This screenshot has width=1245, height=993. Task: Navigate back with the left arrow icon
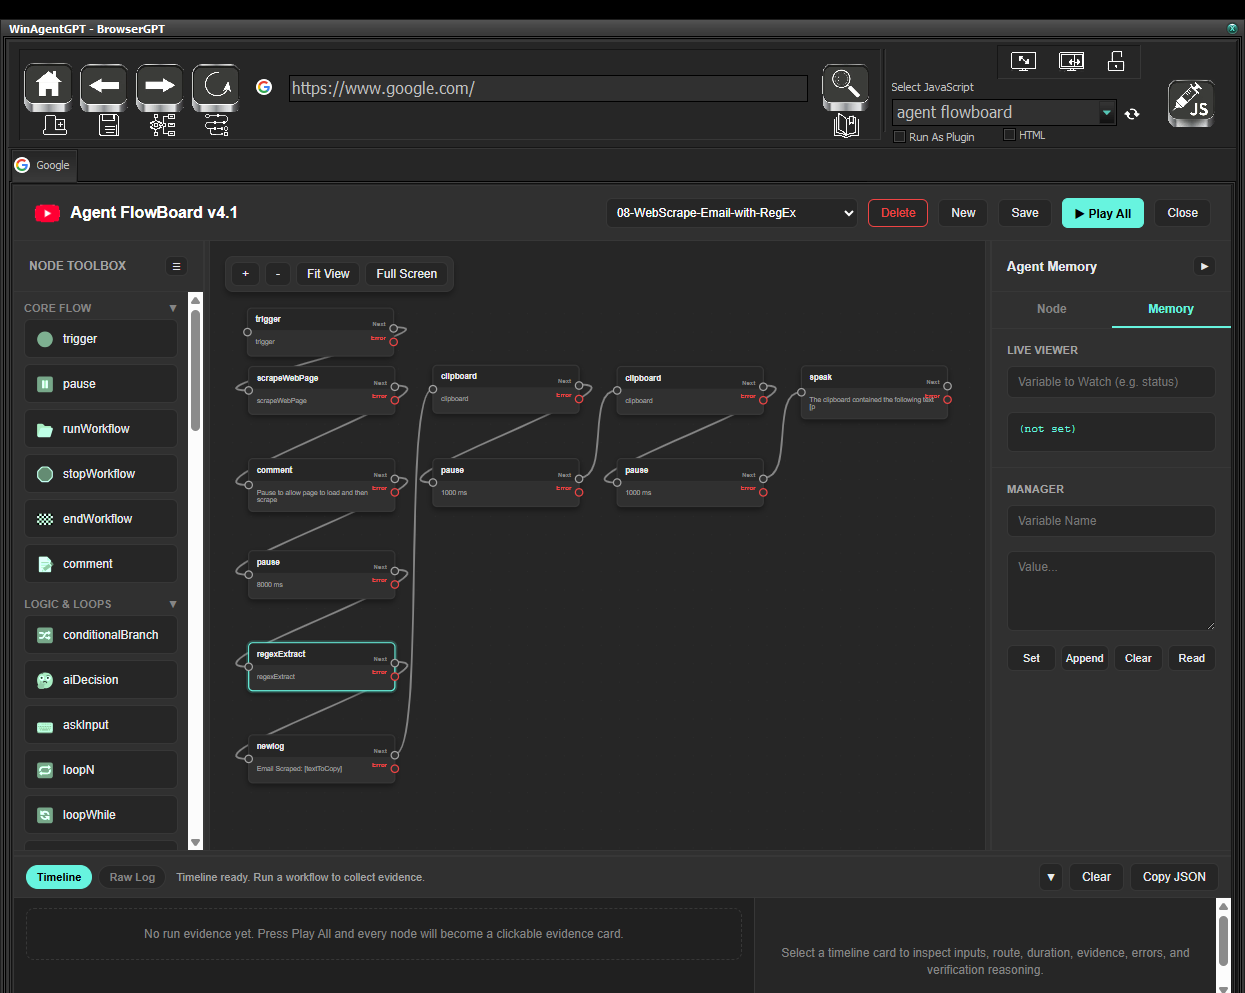click(x=104, y=87)
